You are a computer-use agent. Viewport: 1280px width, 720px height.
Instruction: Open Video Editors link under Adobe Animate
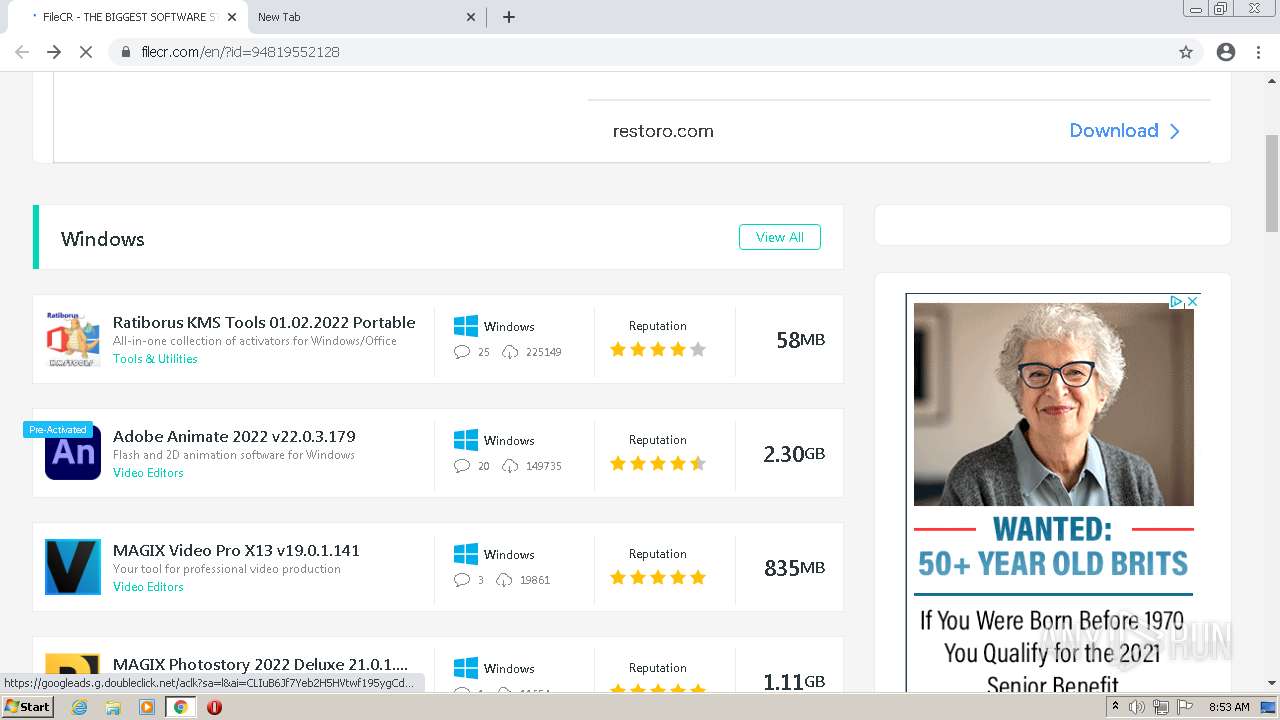point(148,473)
